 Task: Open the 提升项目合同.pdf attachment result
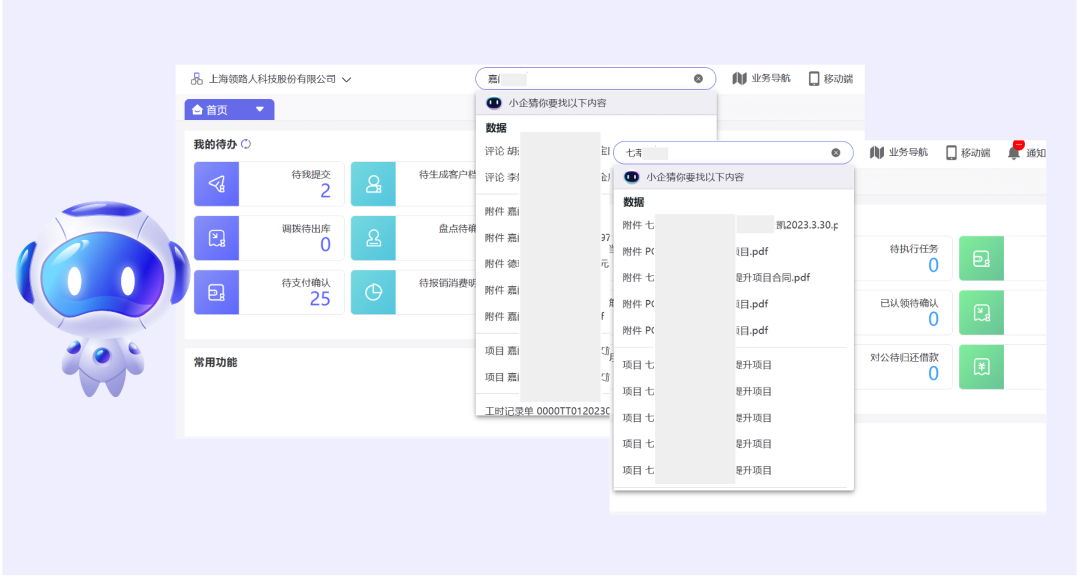(x=772, y=278)
